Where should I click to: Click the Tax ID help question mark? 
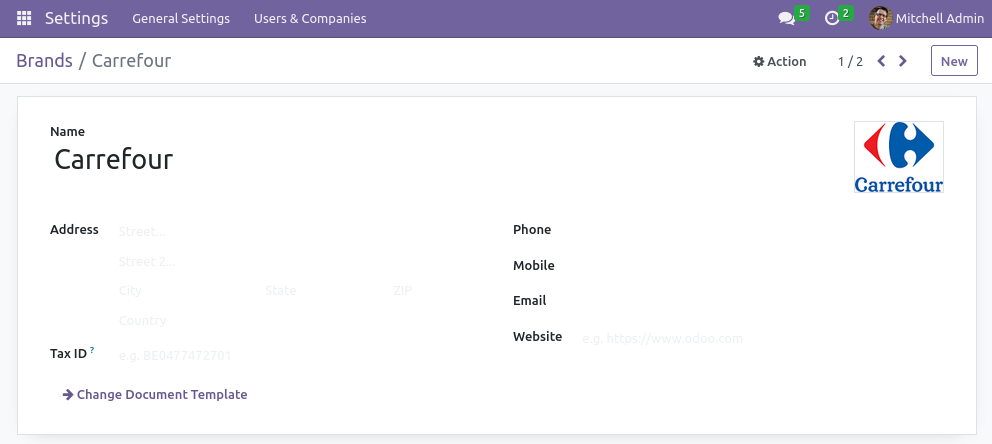92,350
